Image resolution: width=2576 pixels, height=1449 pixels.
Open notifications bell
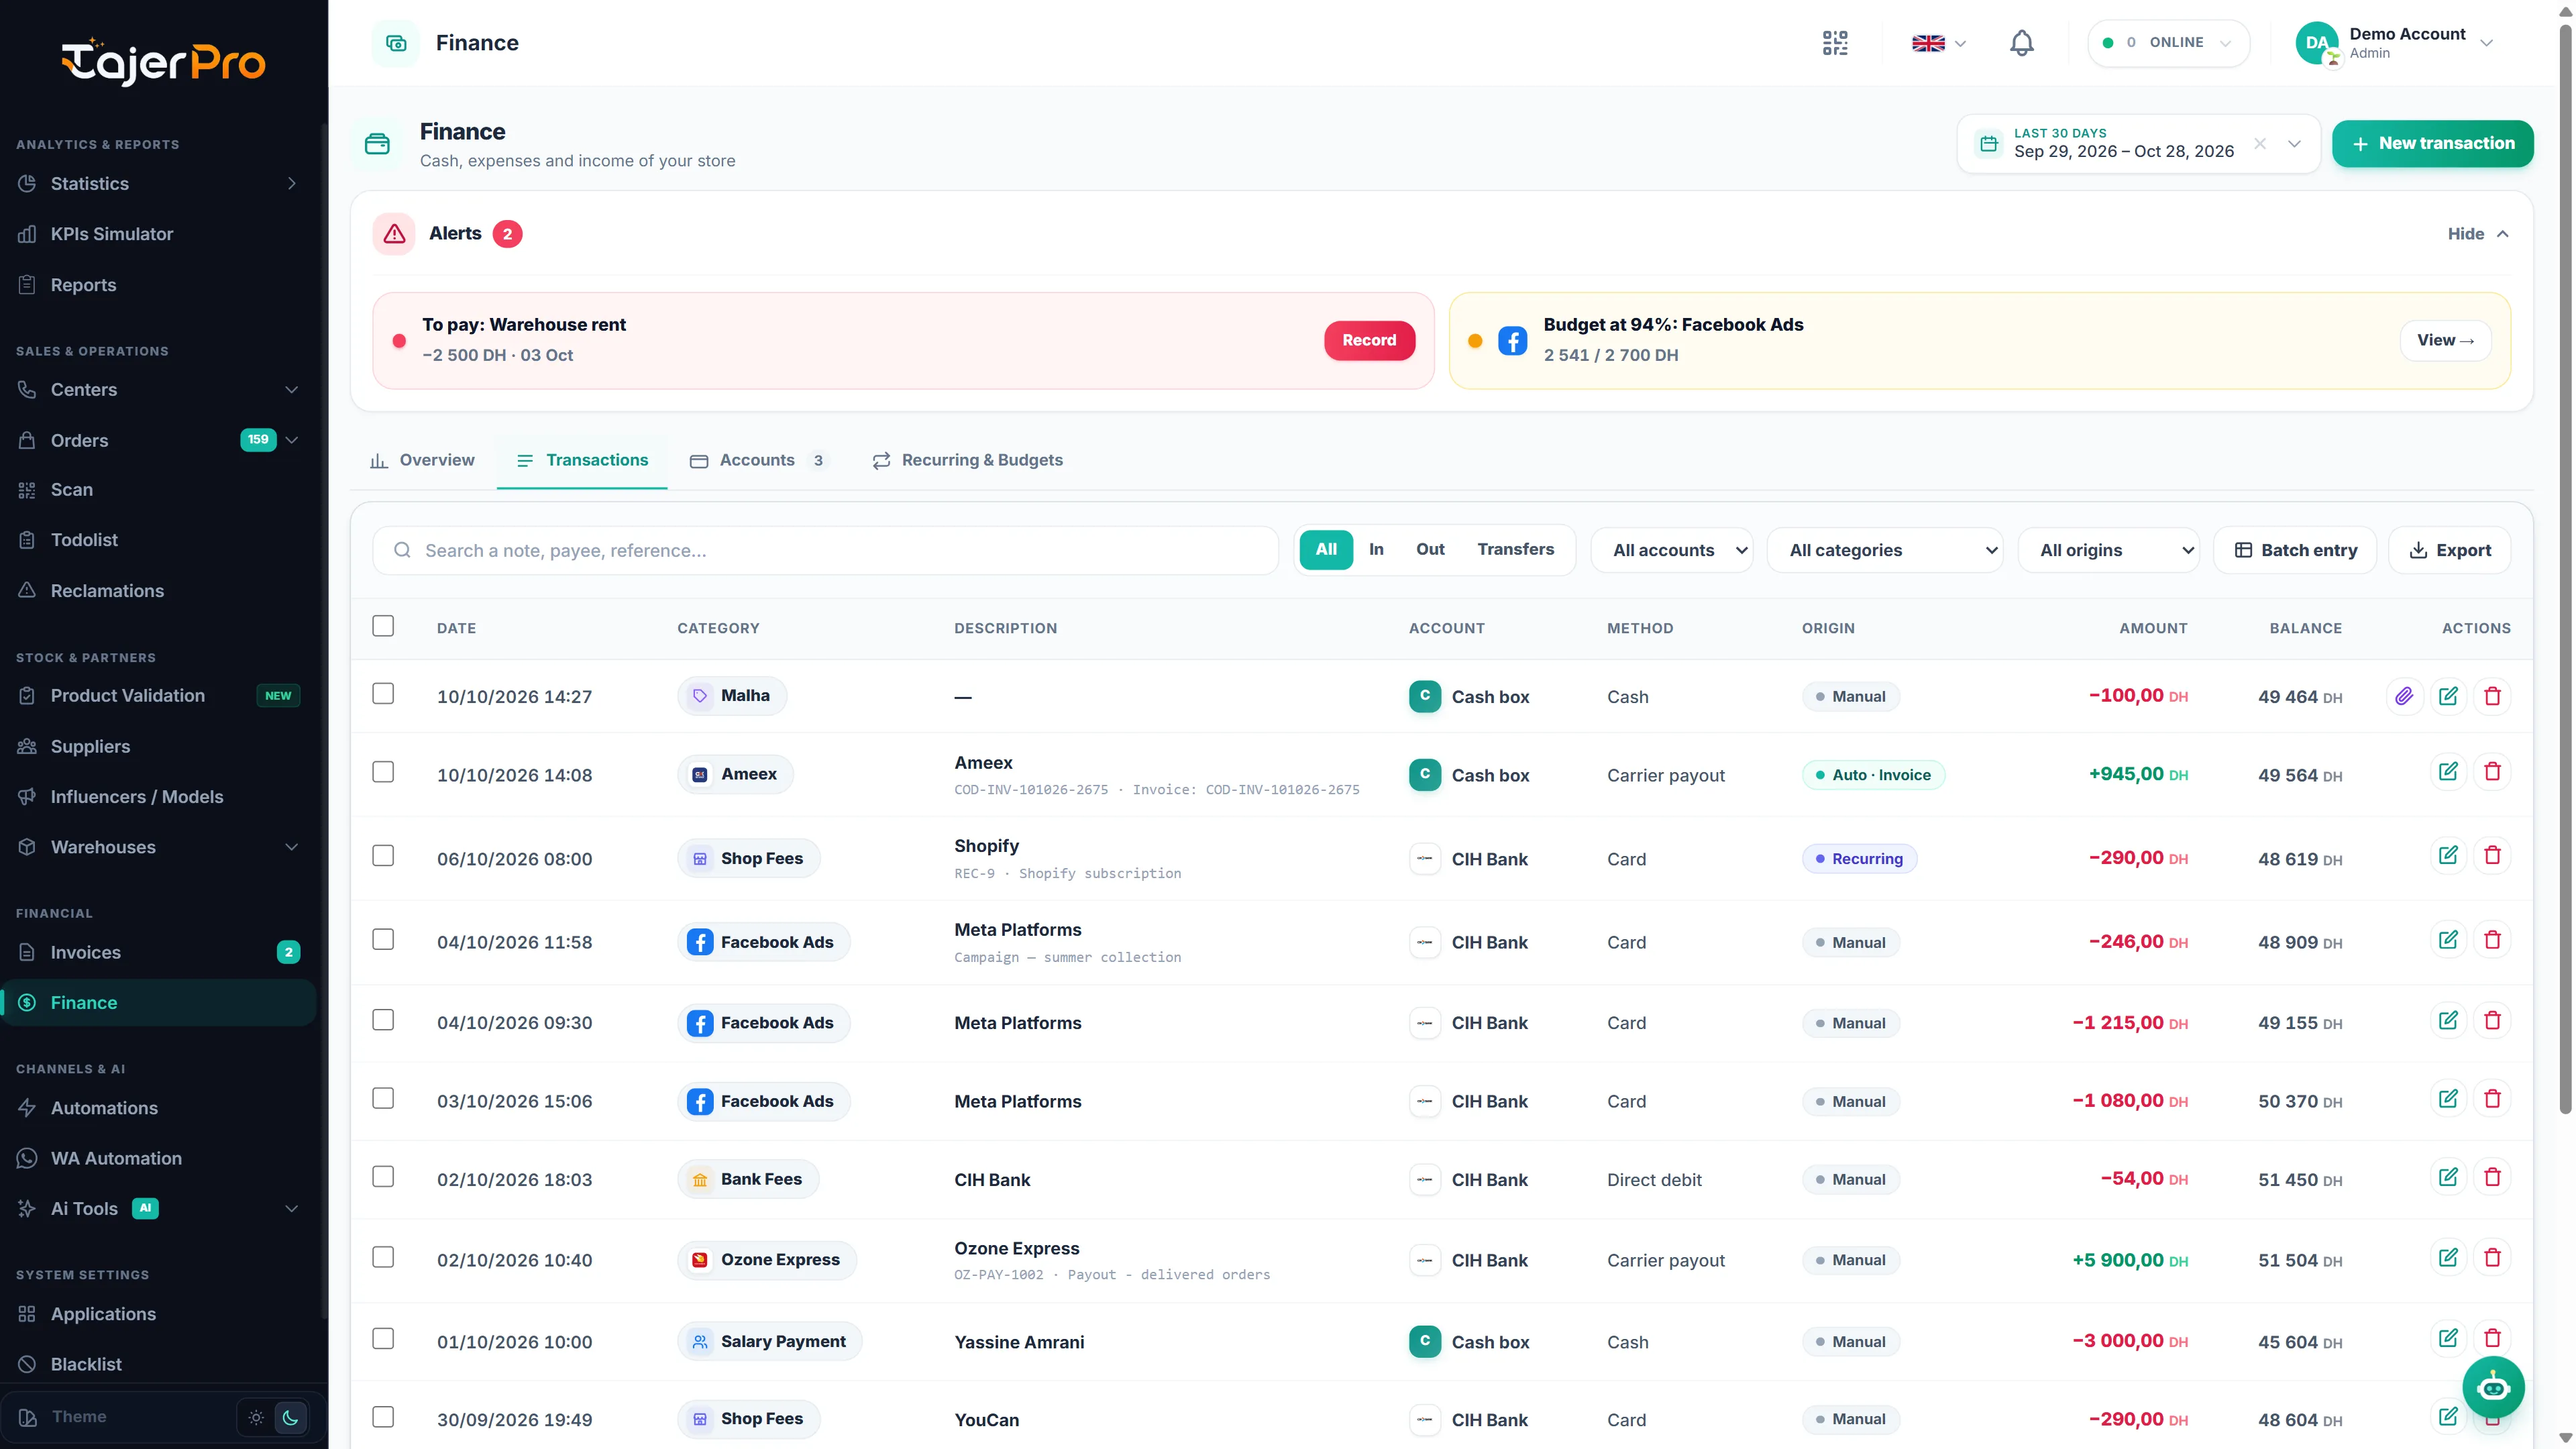click(x=2021, y=43)
